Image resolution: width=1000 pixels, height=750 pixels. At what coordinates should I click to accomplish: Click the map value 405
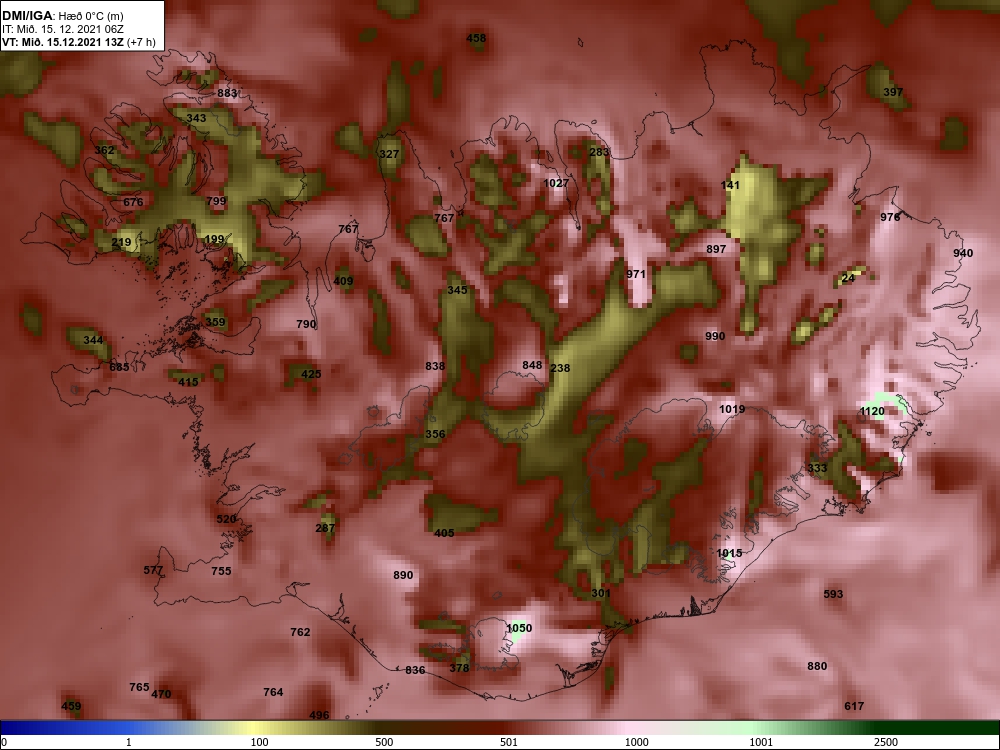pos(444,534)
